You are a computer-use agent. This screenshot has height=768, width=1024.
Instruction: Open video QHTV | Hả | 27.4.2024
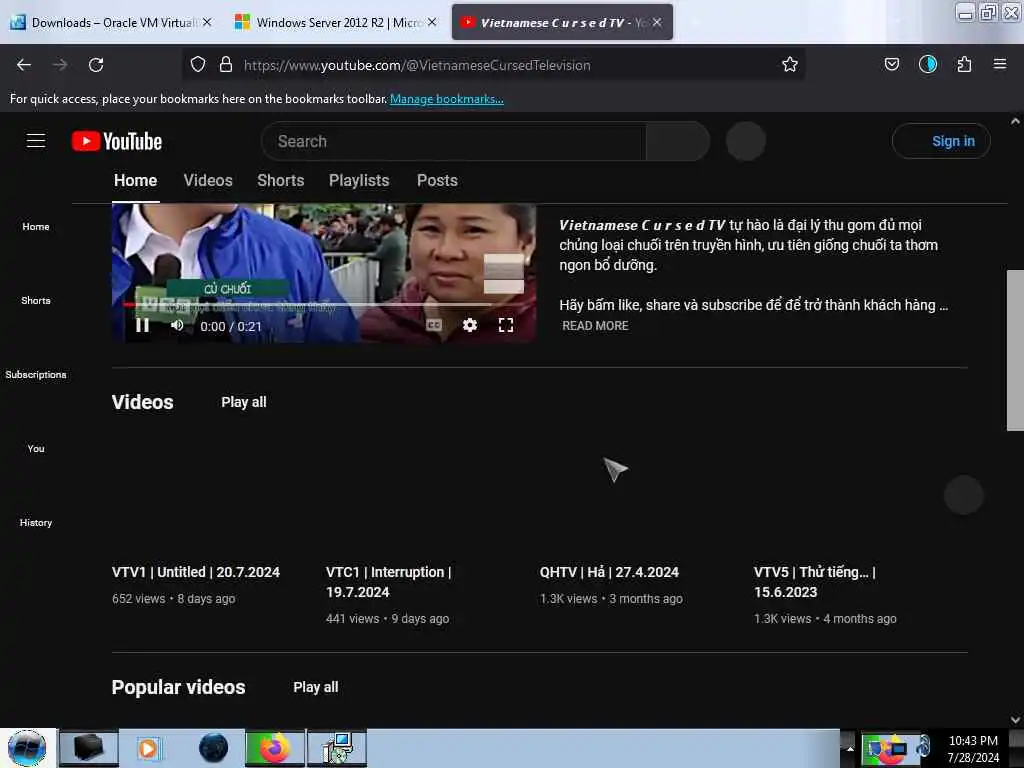pyautogui.click(x=609, y=572)
